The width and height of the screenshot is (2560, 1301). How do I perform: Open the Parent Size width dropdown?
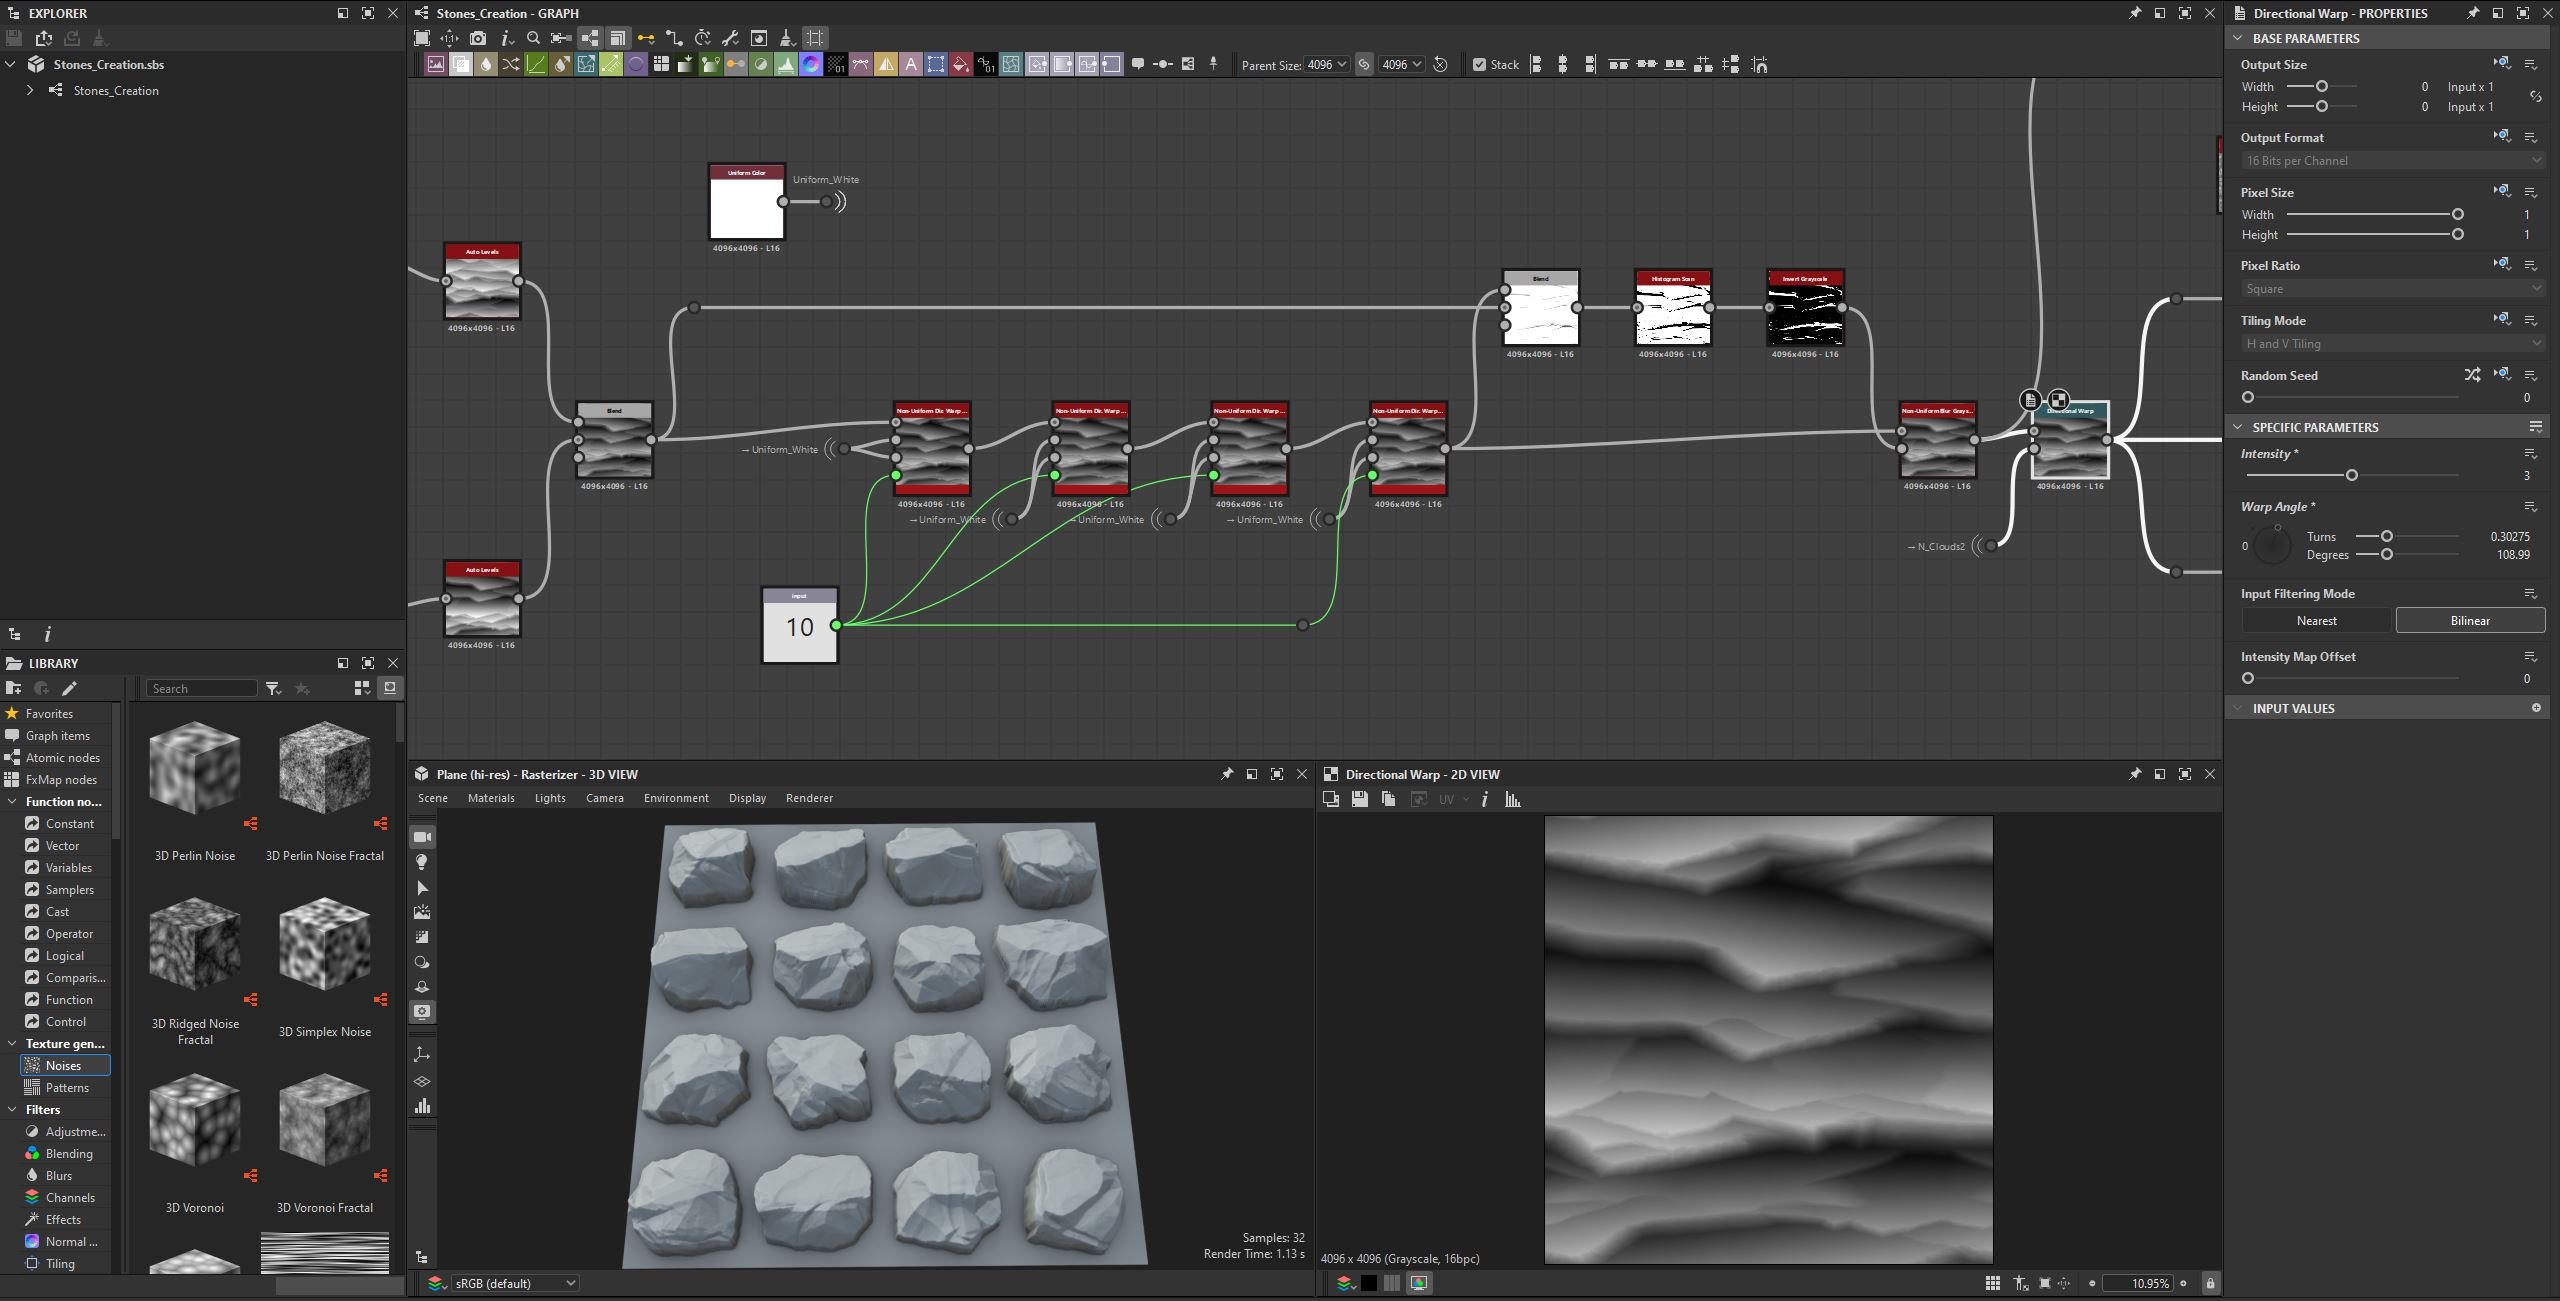(x=1327, y=65)
